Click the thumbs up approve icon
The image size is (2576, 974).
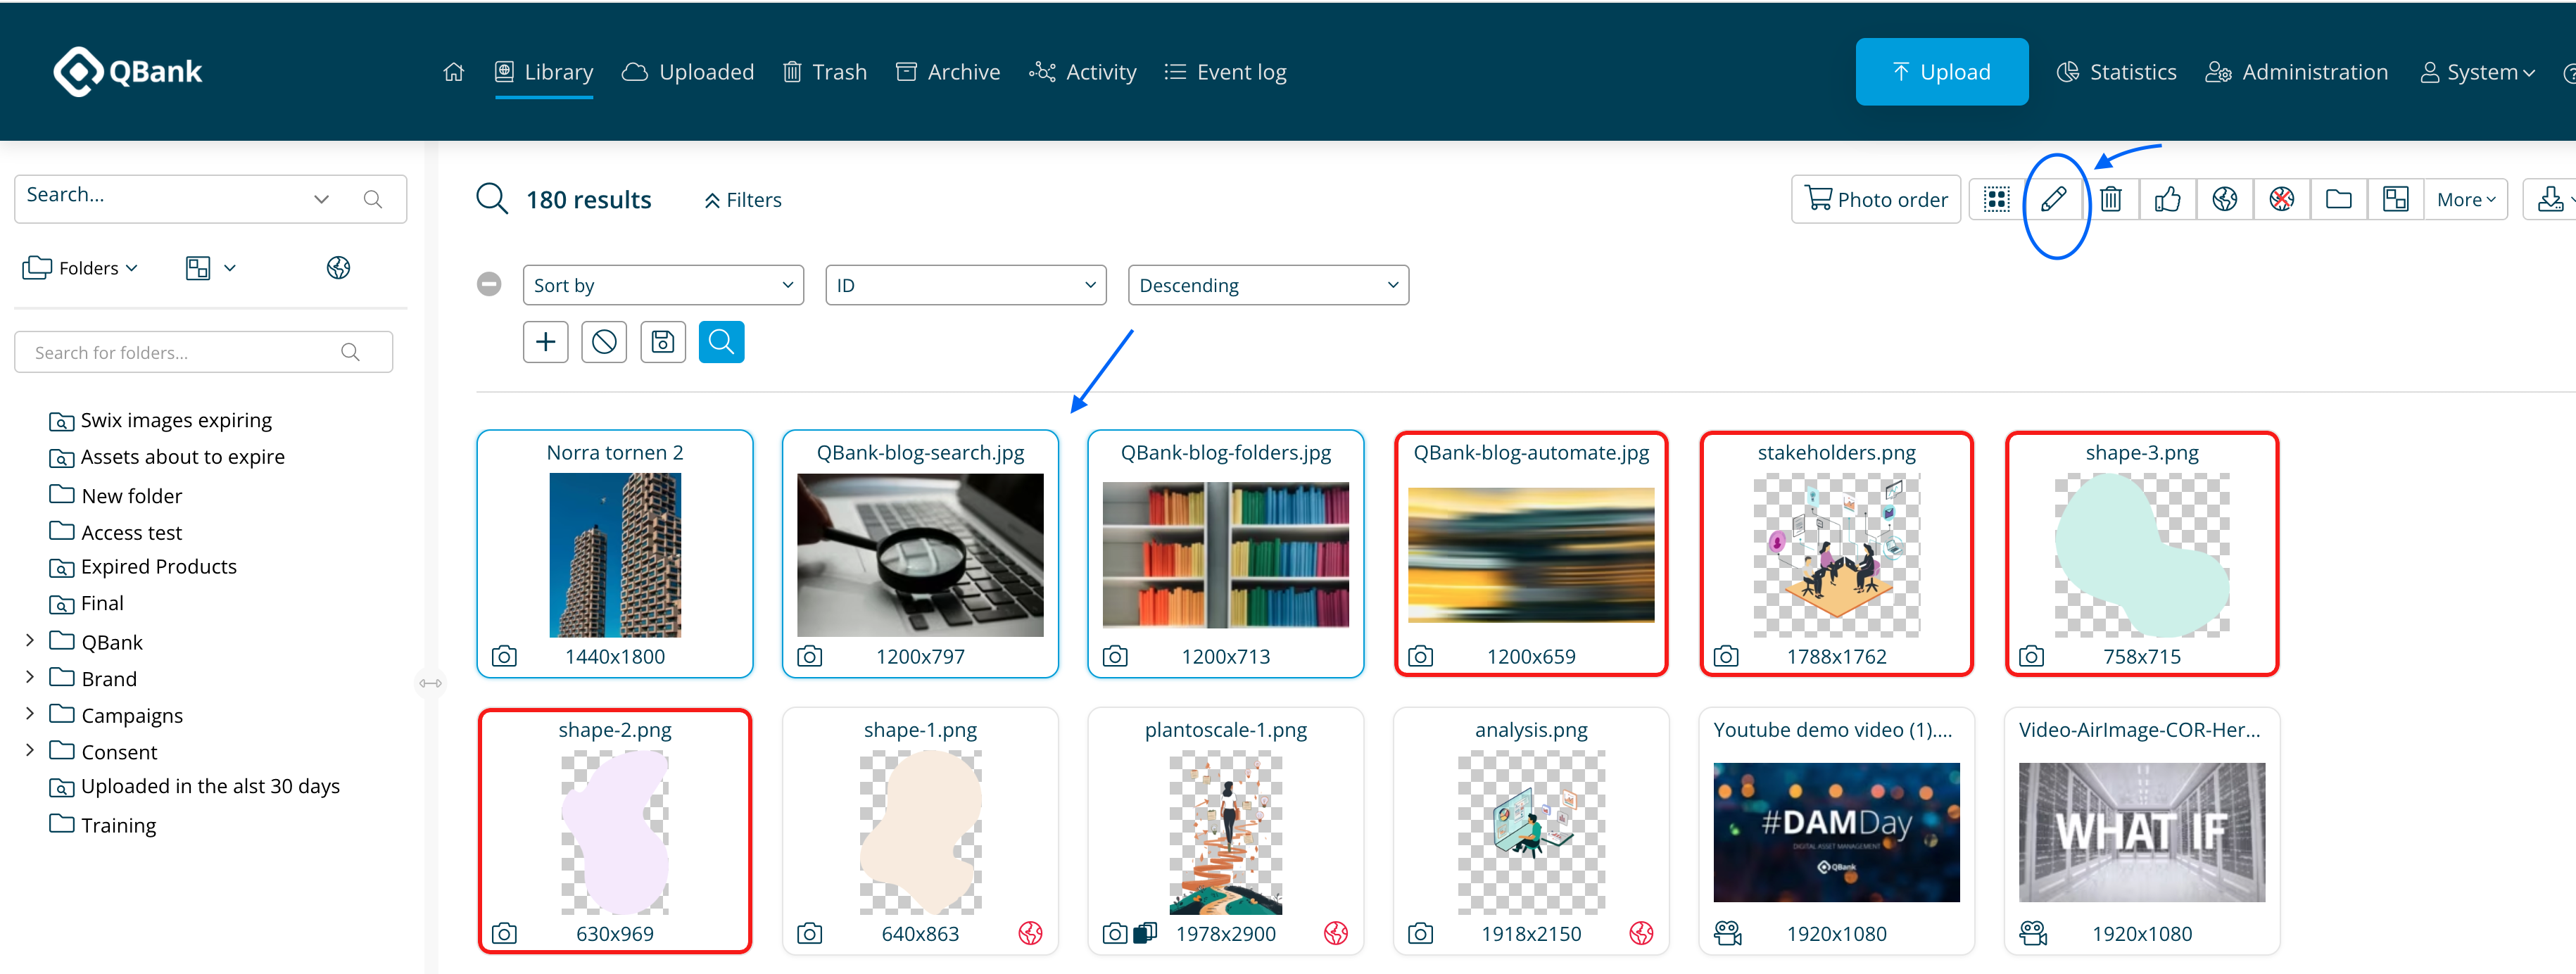click(x=2168, y=199)
